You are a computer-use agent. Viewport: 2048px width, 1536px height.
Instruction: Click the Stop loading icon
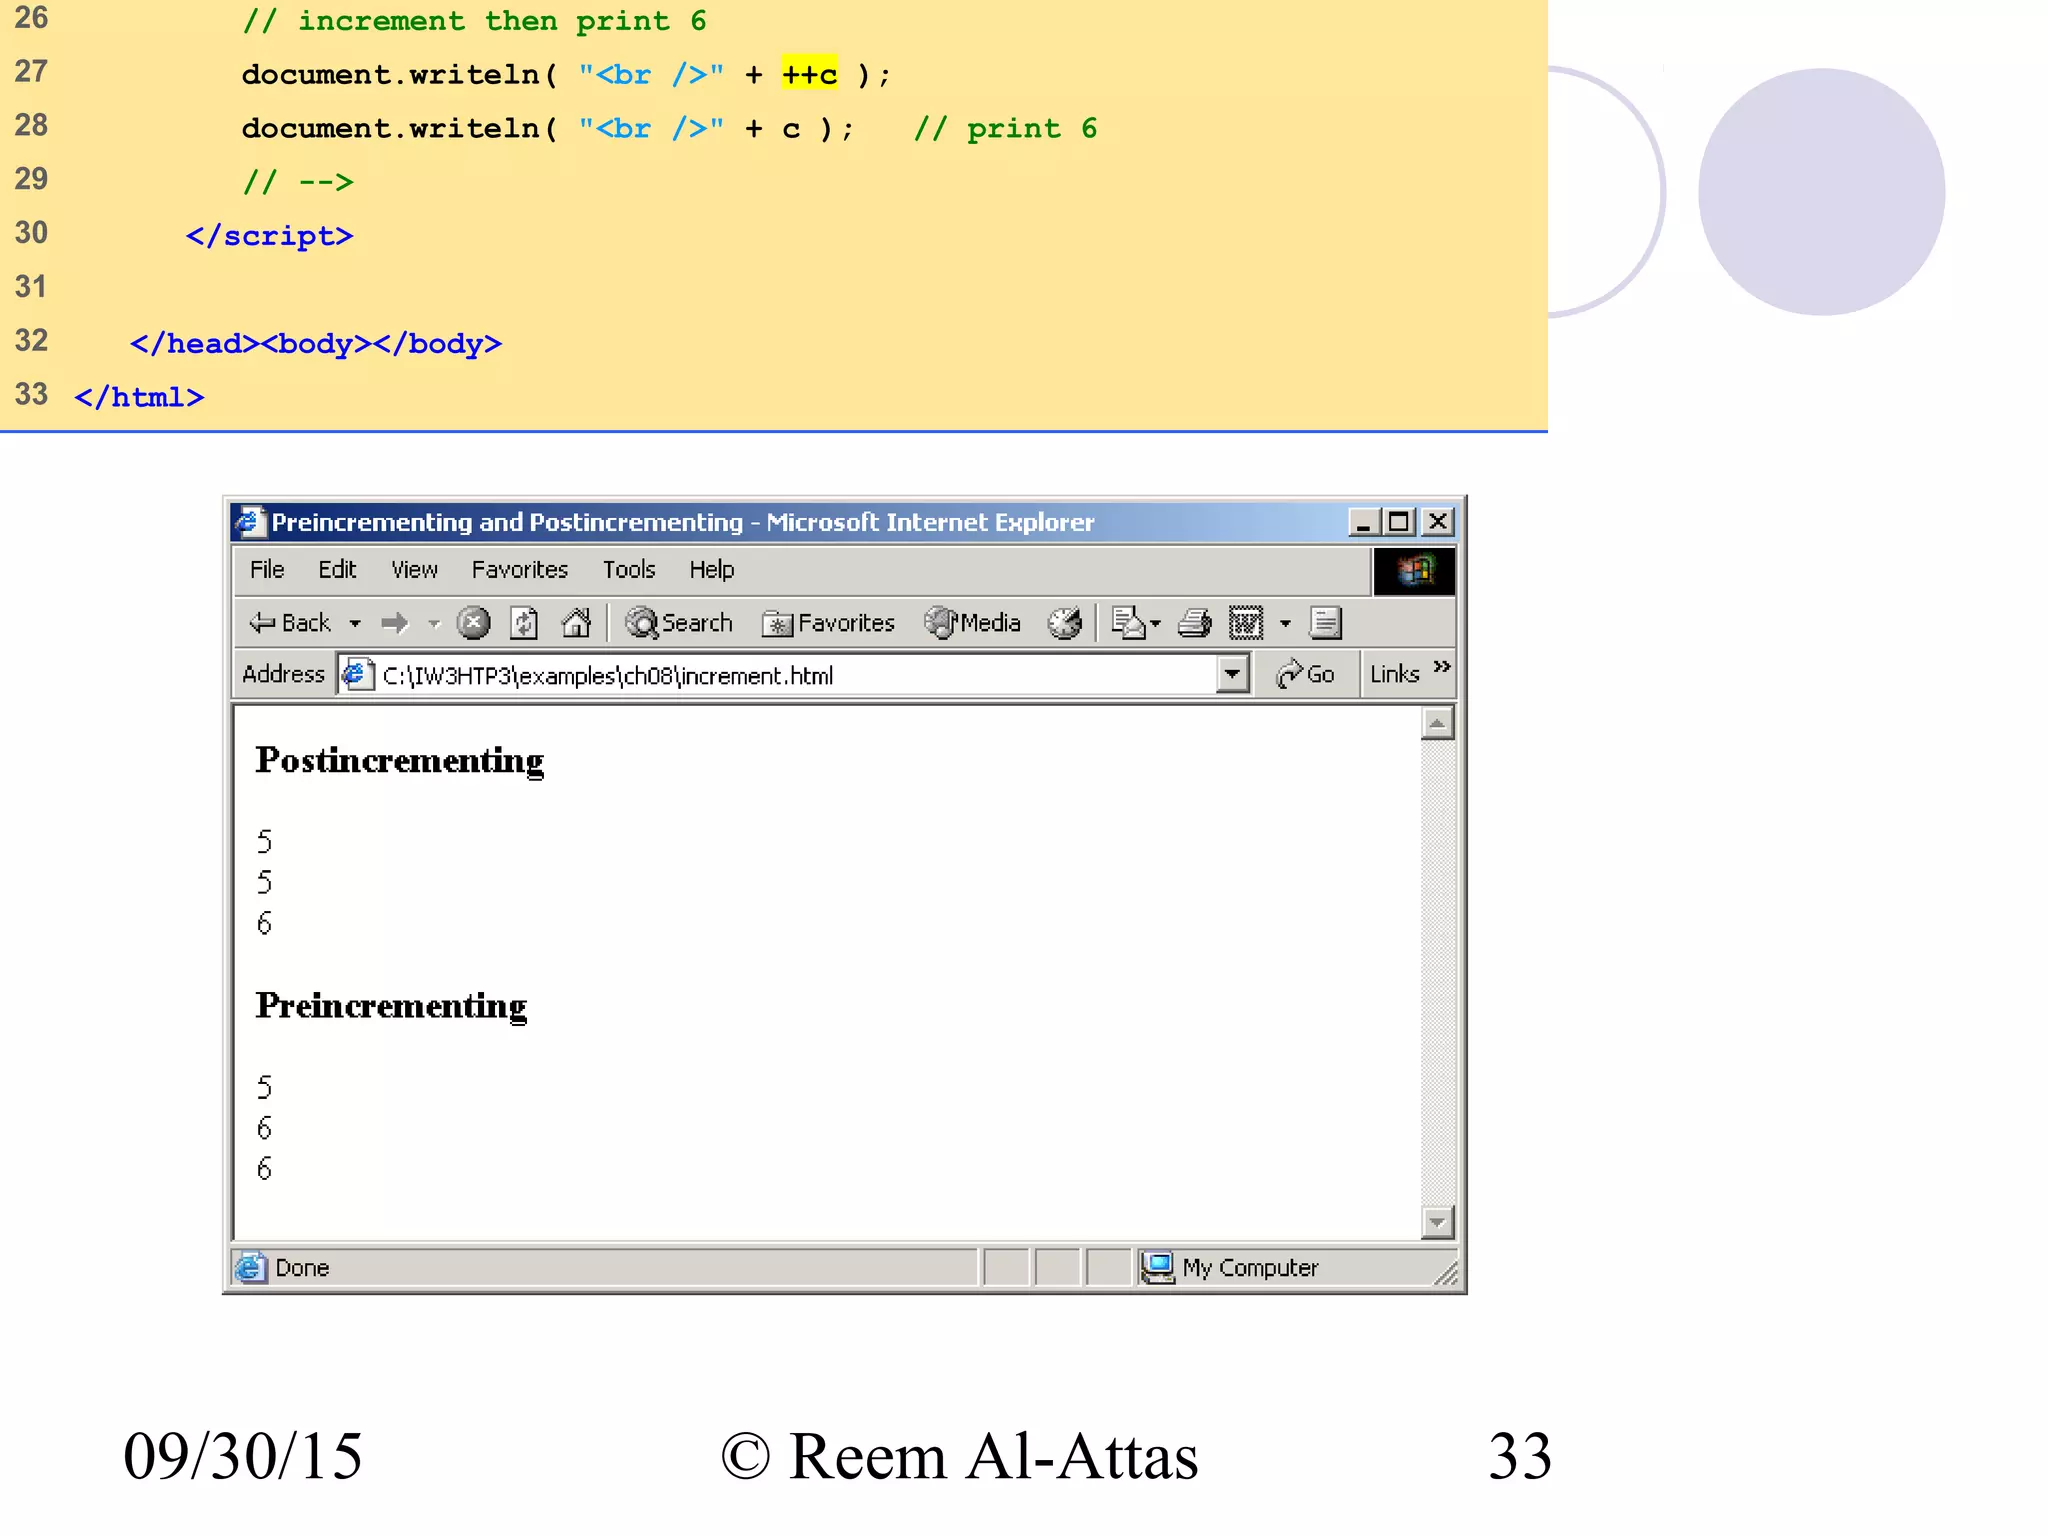pos(473,623)
